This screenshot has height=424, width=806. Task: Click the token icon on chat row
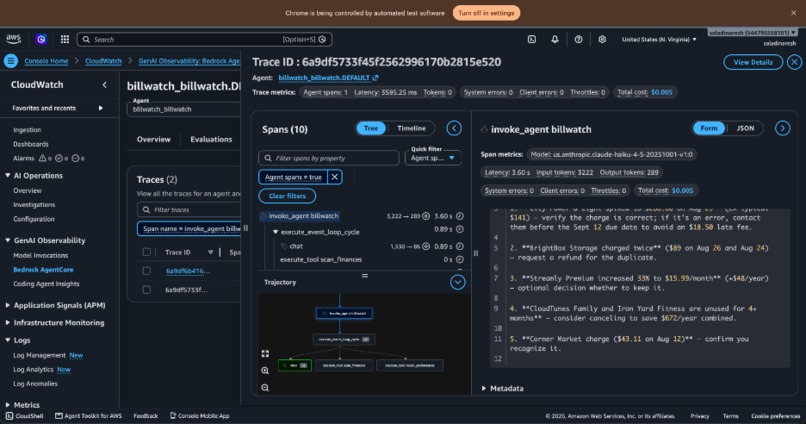point(426,246)
